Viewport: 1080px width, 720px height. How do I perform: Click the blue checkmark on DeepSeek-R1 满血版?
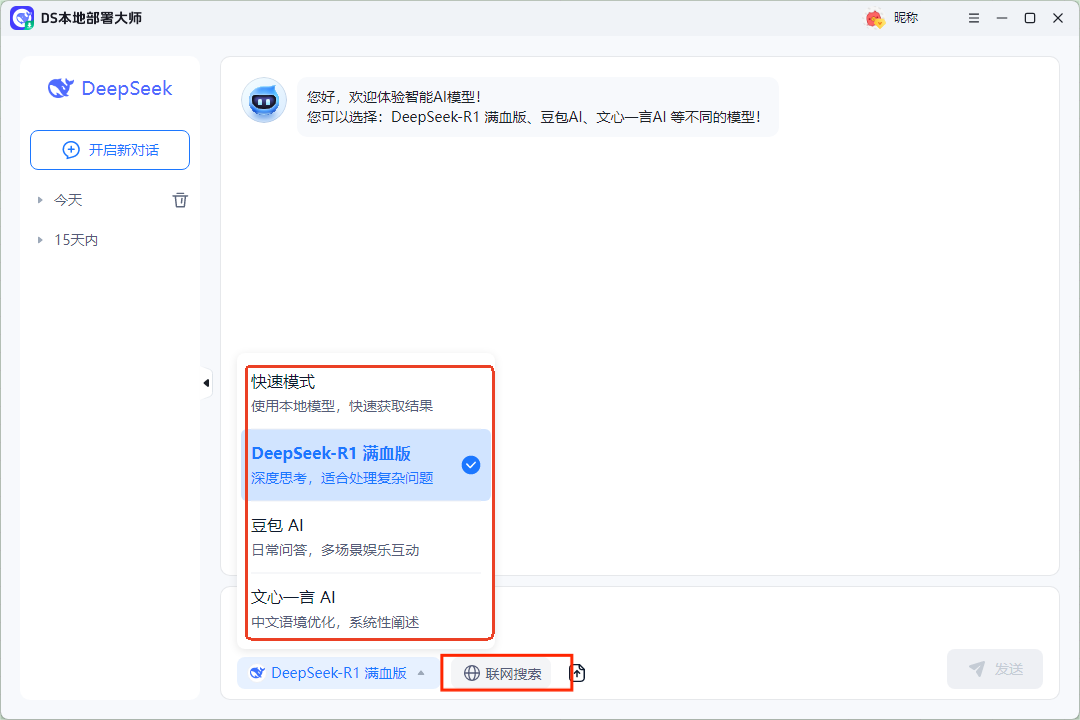(x=471, y=465)
